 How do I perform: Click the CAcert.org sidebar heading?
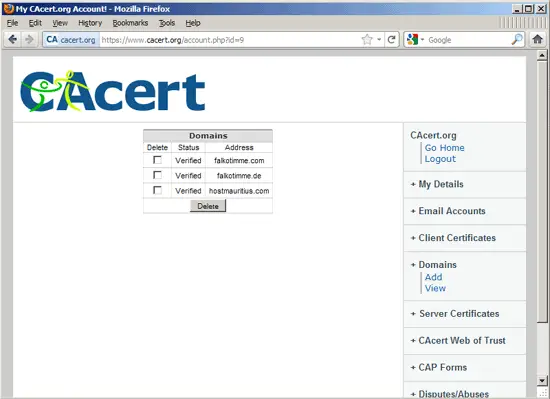(434, 135)
